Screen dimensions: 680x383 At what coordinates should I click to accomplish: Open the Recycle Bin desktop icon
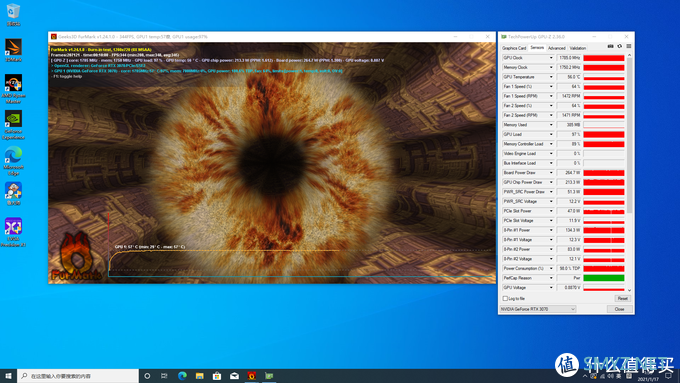tap(13, 14)
